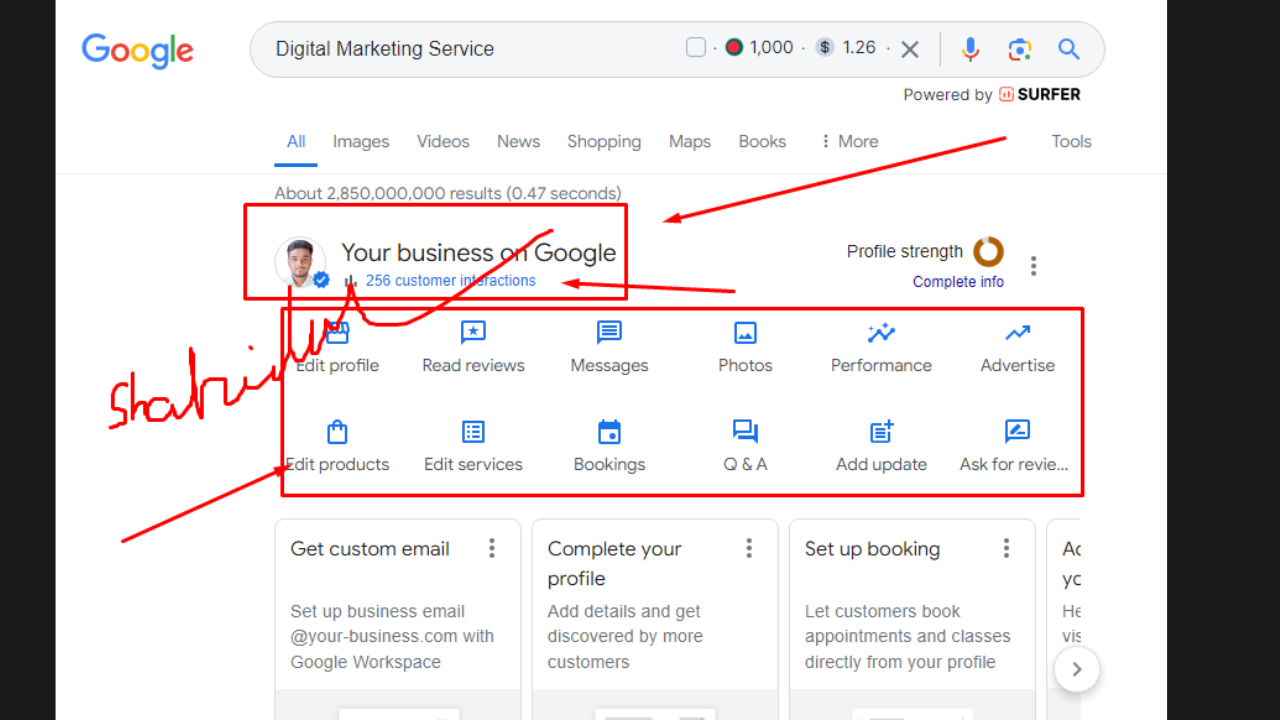Click the carousel arrow to reveal more cards
This screenshot has height=720, width=1280.
1076,669
